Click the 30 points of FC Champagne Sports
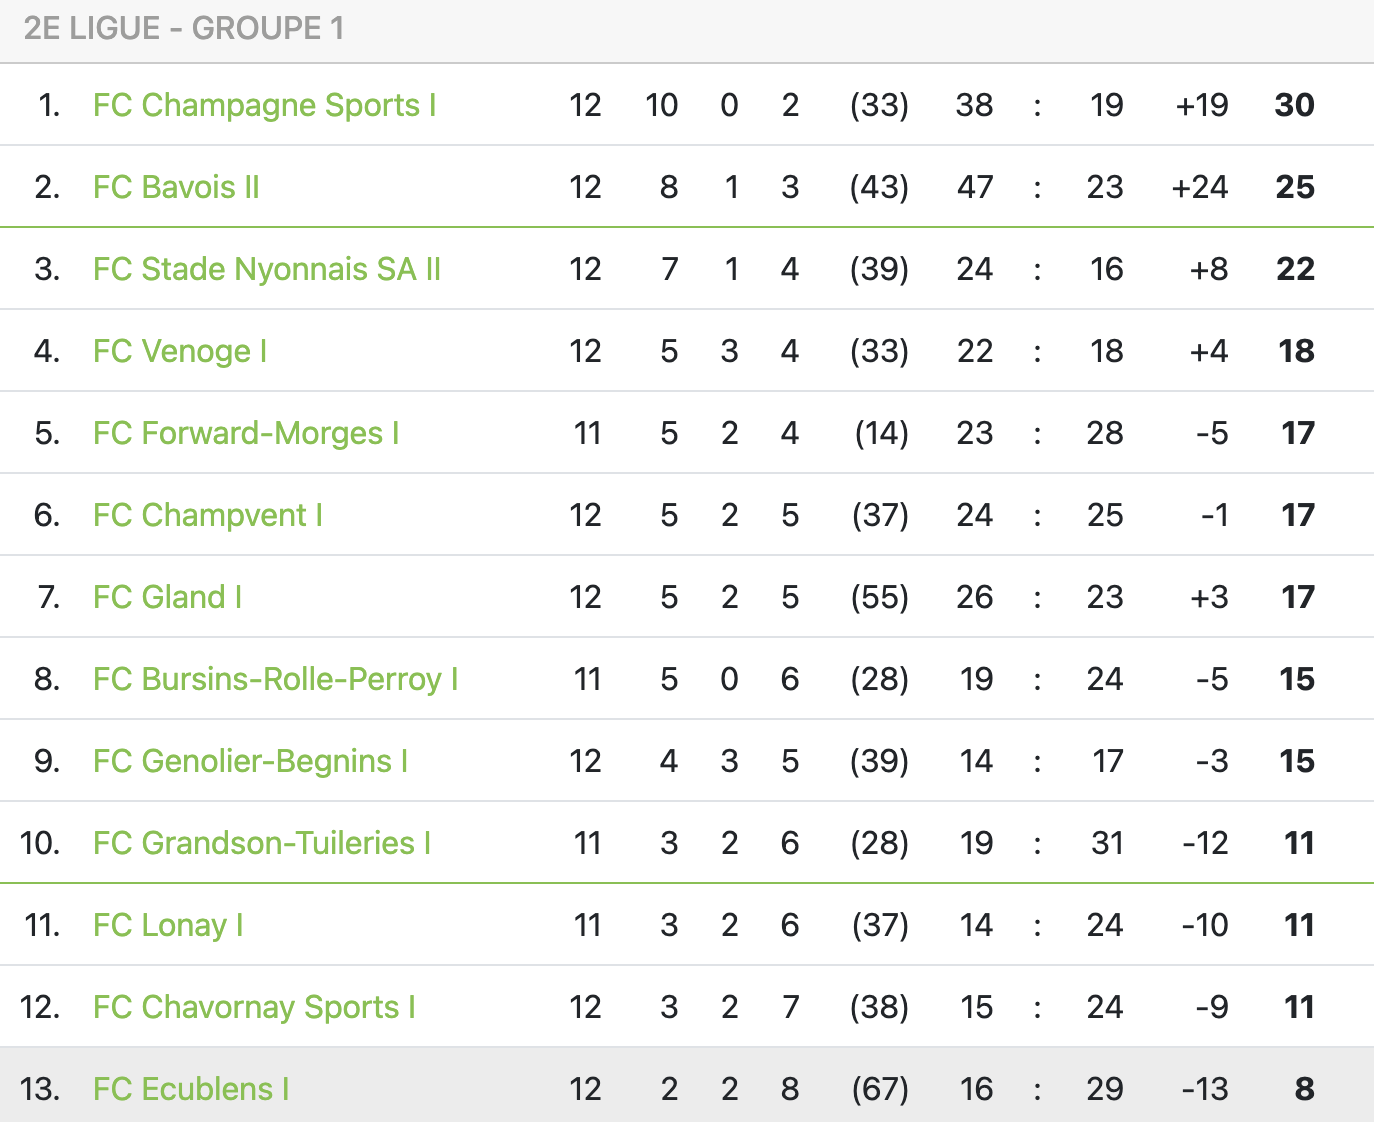1374x1122 pixels. [1295, 105]
